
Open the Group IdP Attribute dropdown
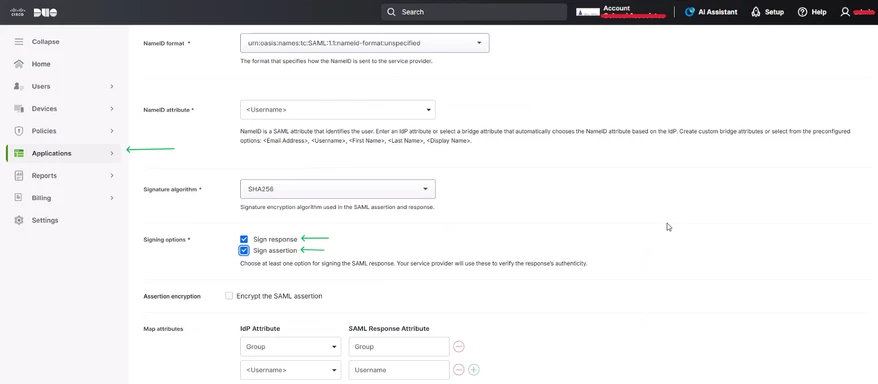[290, 346]
